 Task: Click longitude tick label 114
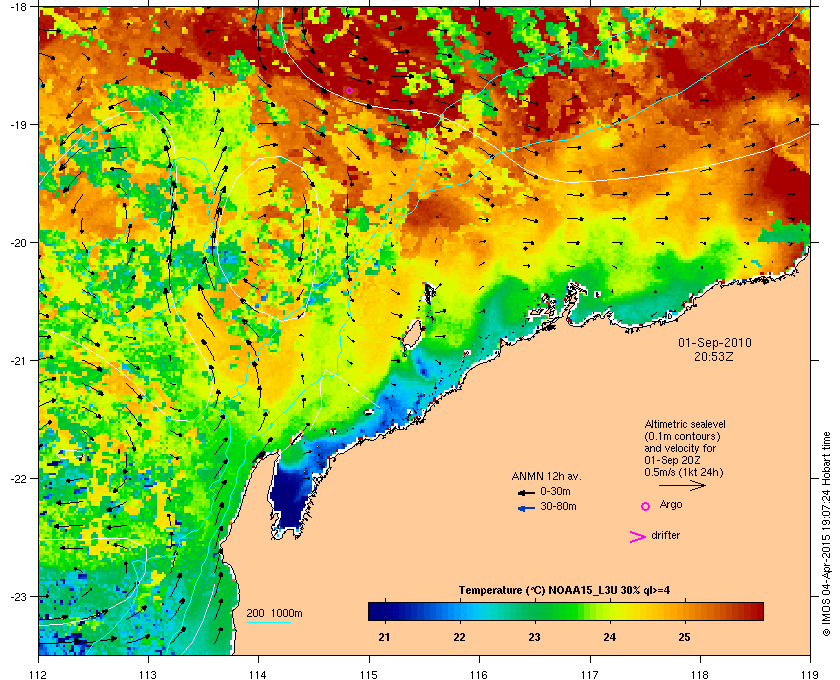258,674
